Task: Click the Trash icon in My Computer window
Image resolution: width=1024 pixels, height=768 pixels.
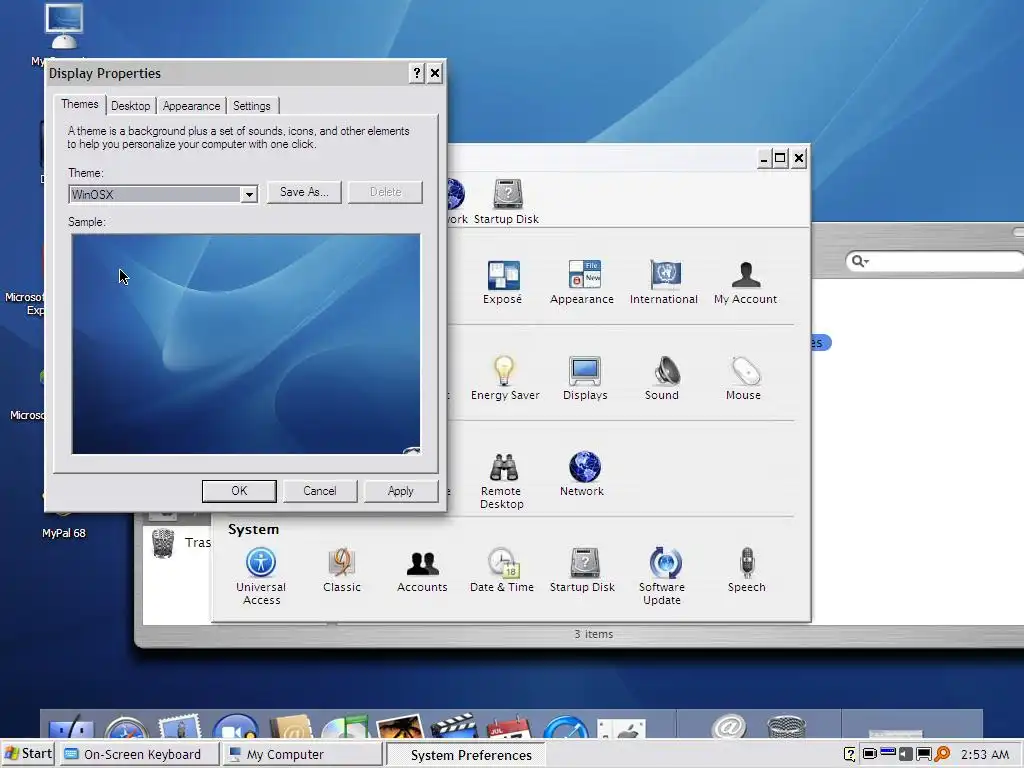Action: pyautogui.click(x=163, y=542)
